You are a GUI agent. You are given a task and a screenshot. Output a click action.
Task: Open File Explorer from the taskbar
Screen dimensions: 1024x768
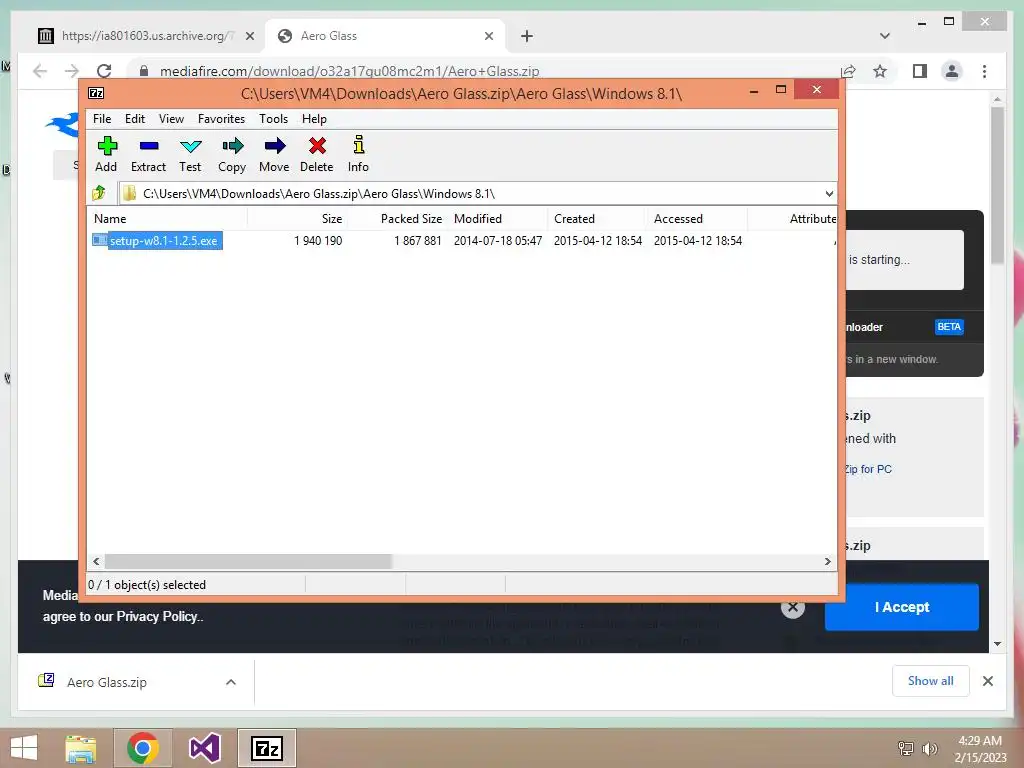[81, 748]
